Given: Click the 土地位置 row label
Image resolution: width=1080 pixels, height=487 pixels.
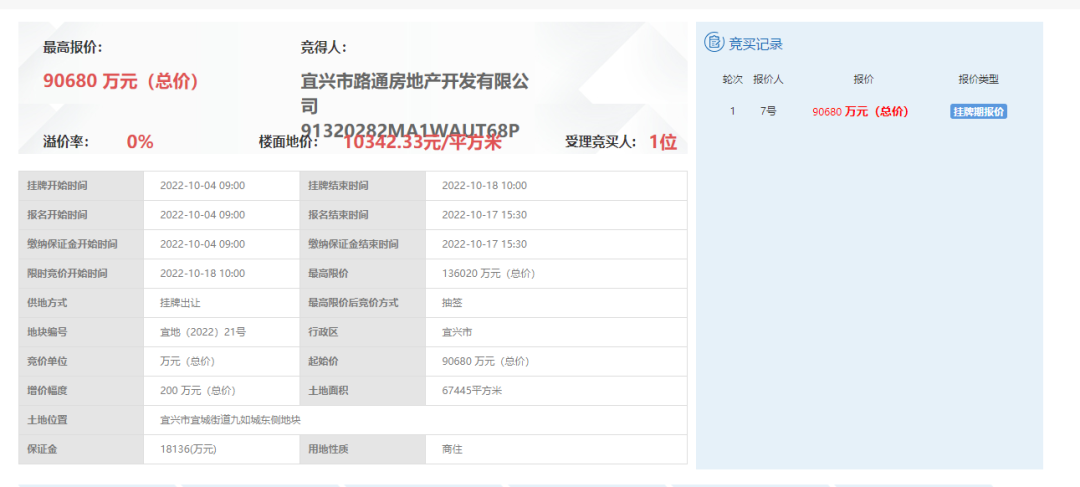Looking at the screenshot, I should [48, 419].
